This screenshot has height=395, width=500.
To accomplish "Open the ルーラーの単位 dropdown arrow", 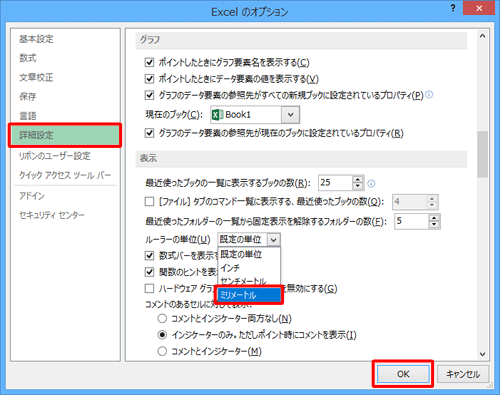I will click(x=274, y=240).
